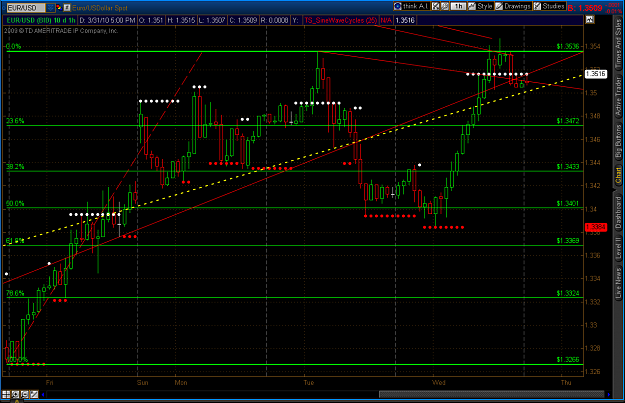Open the Dashboard side tab
625x403 pixels.
click(x=618, y=213)
